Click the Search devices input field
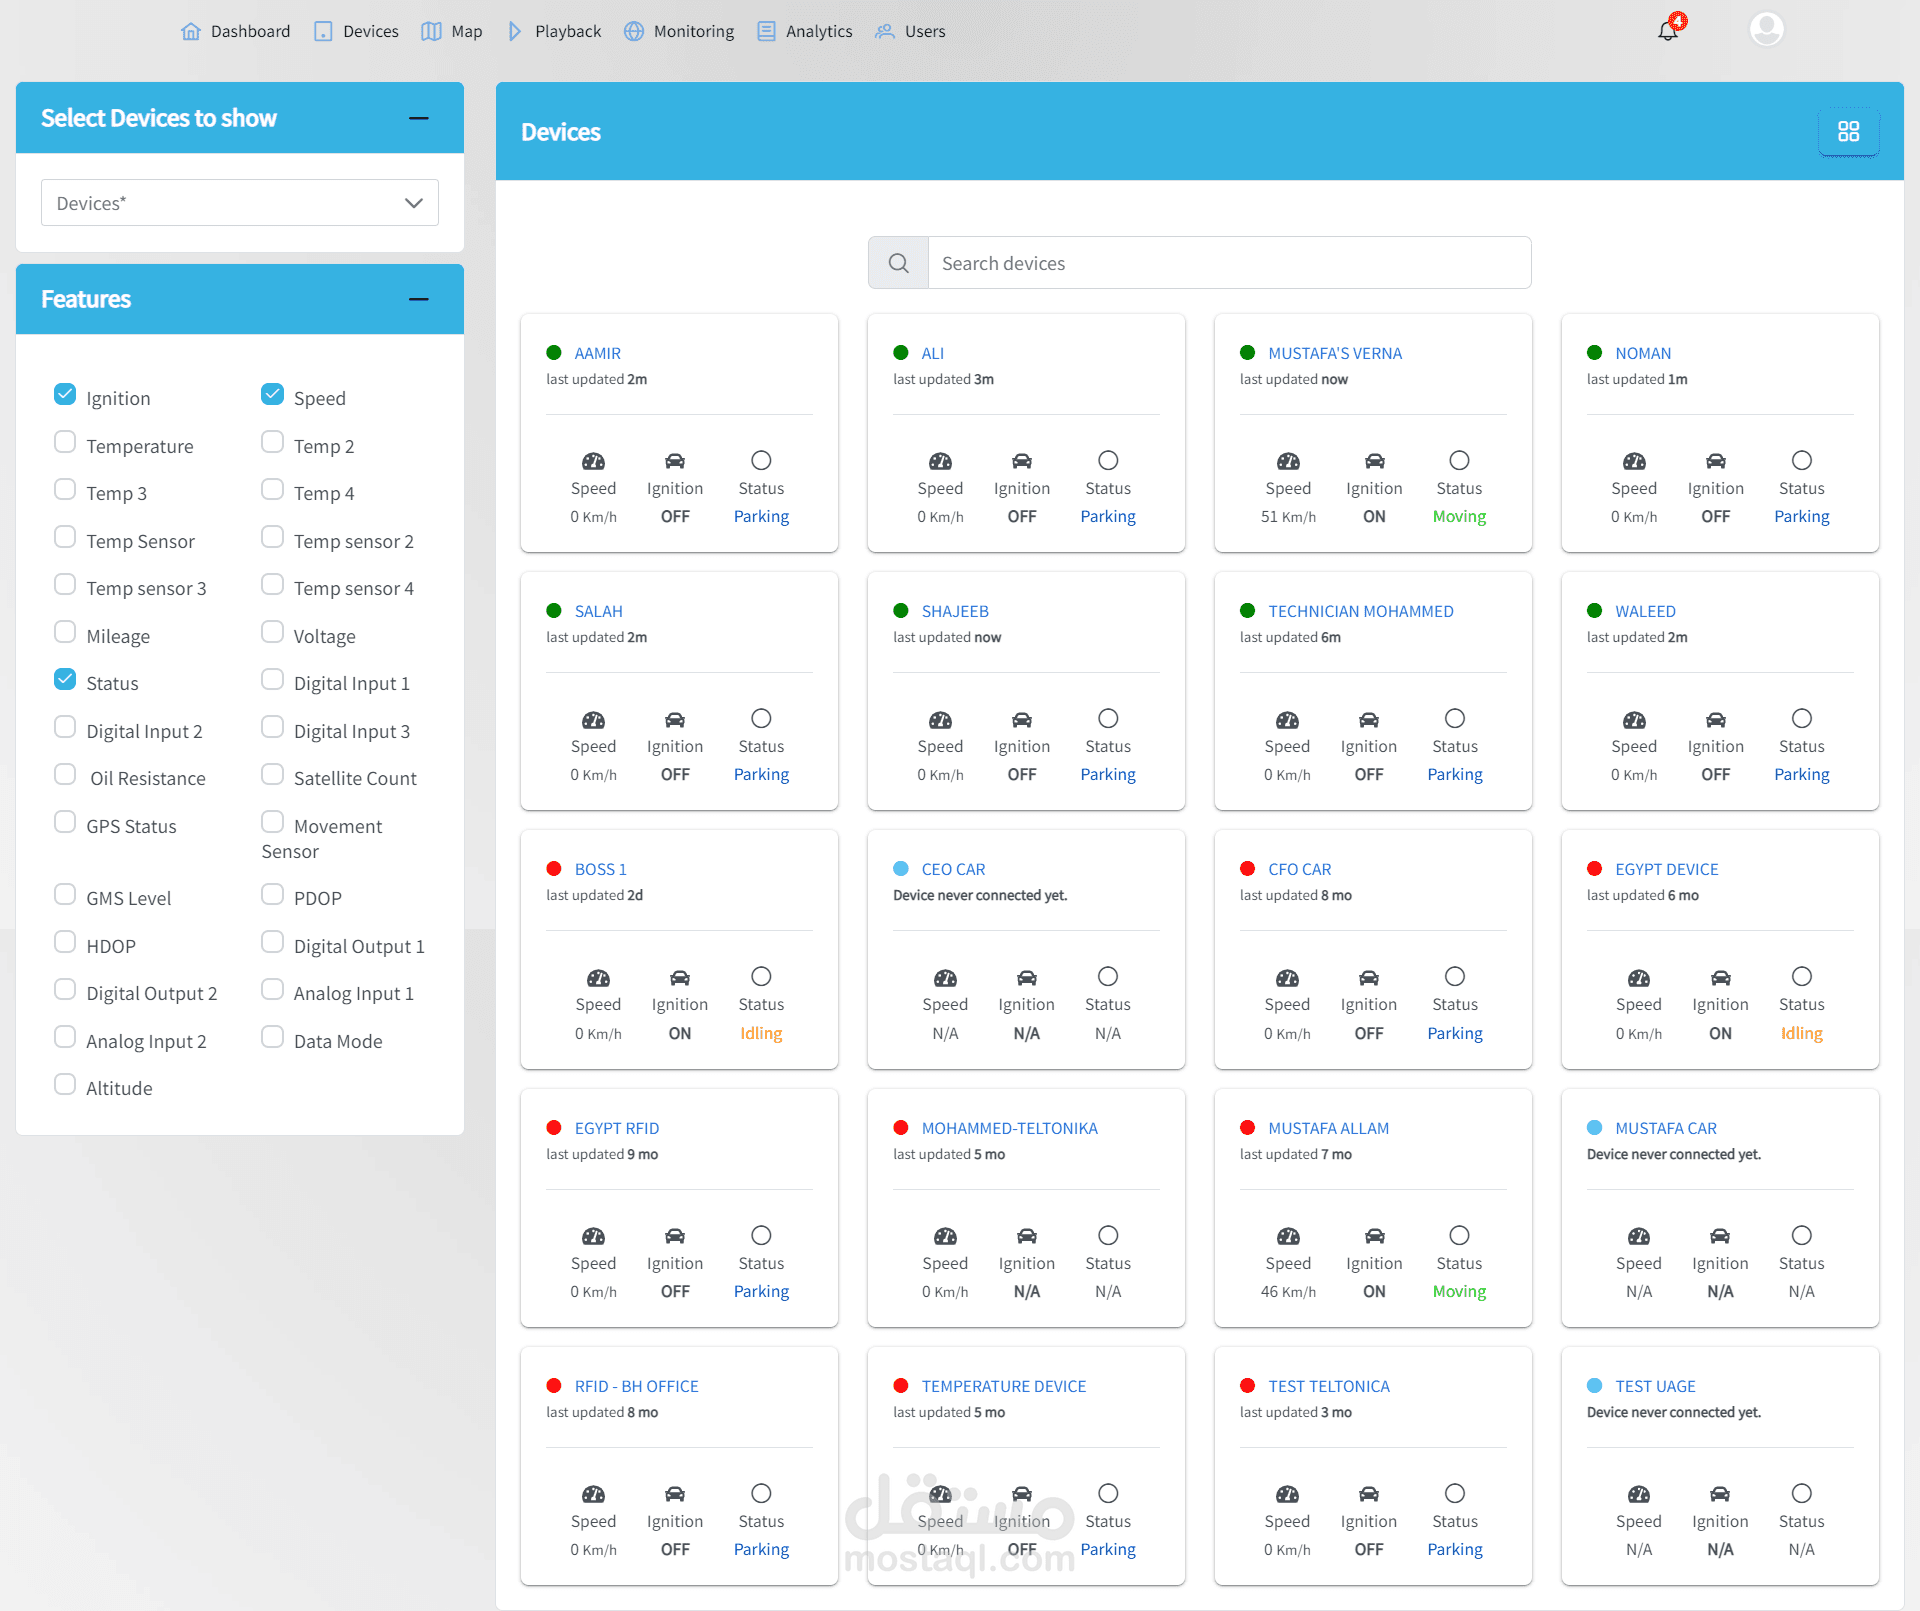Viewport: 1920px width, 1611px height. 1228,263
